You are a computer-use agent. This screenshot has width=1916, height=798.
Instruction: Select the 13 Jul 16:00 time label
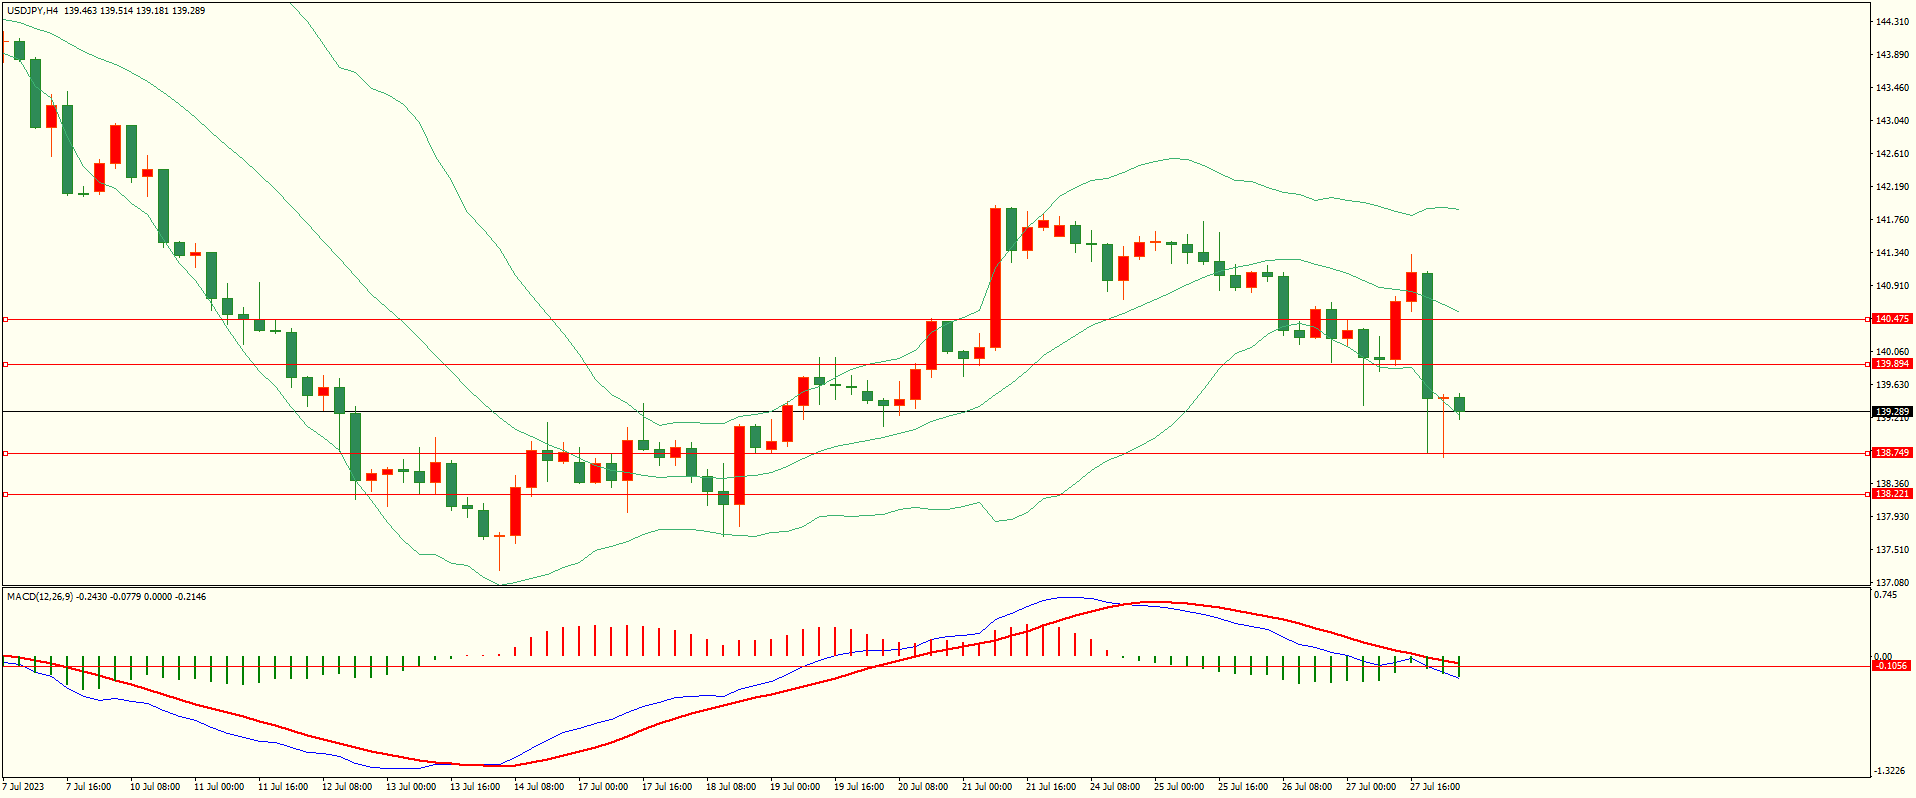pyautogui.click(x=475, y=787)
